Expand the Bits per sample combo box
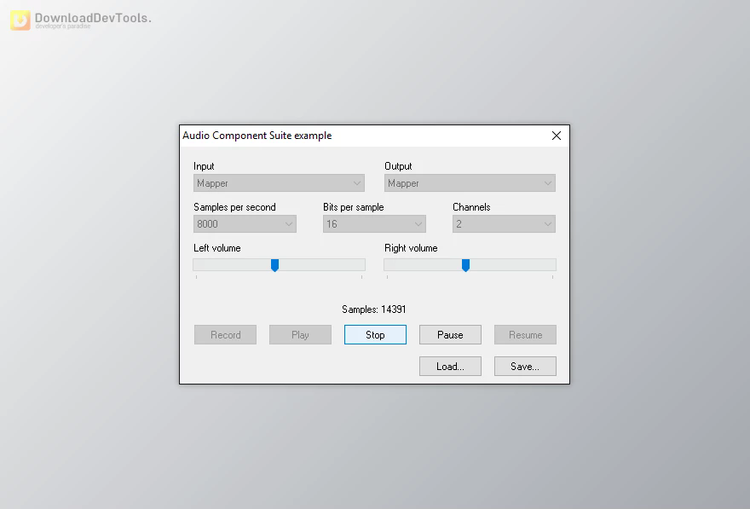This screenshot has height=509, width=750. point(374,224)
